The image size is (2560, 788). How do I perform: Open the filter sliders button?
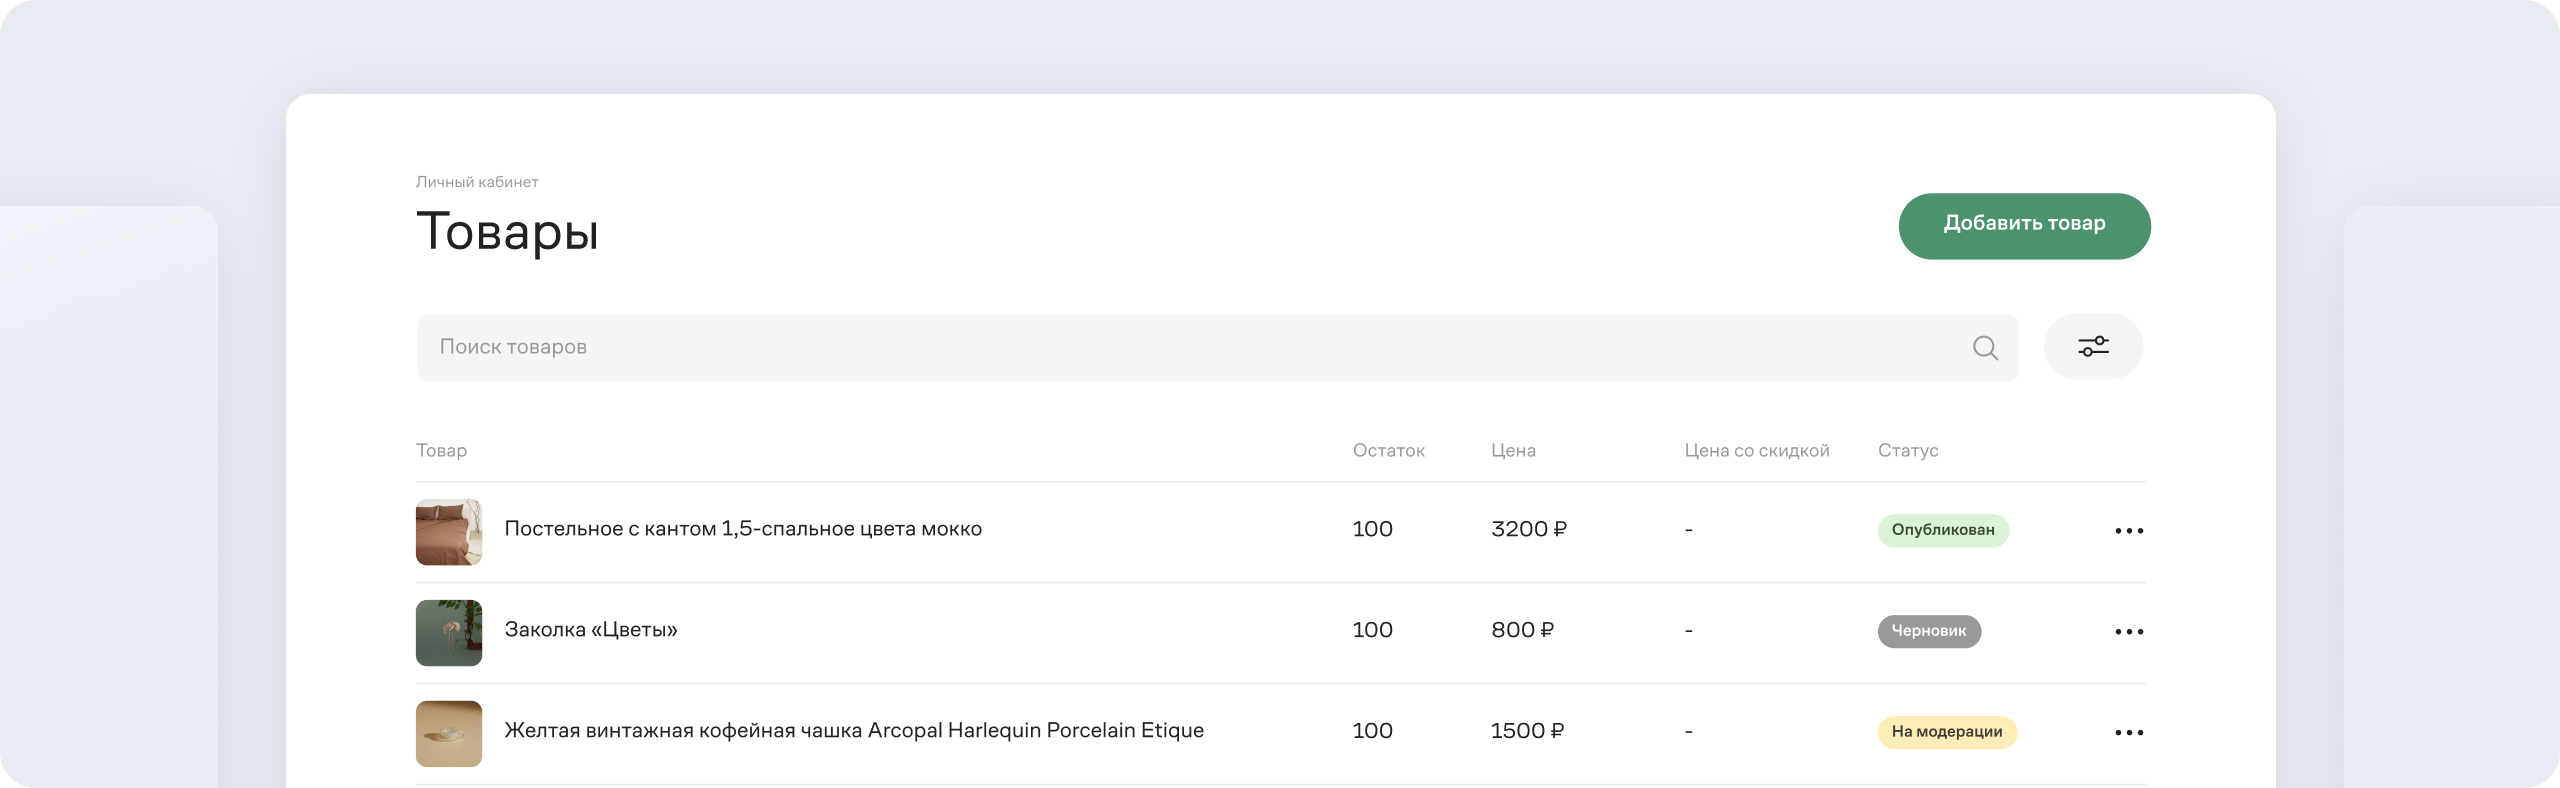coord(2093,346)
